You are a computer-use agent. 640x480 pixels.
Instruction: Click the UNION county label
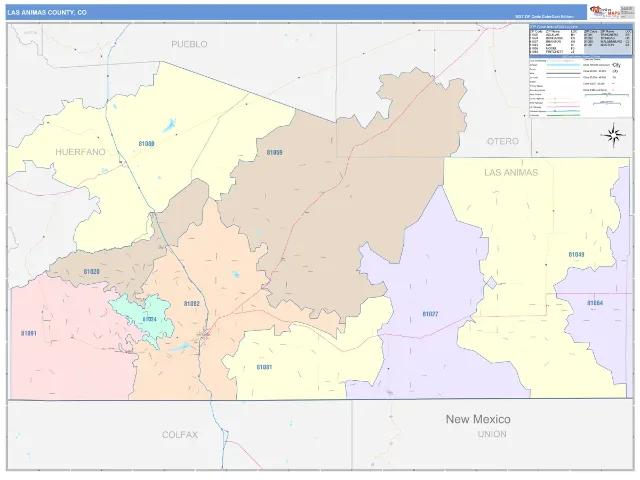(x=492, y=434)
